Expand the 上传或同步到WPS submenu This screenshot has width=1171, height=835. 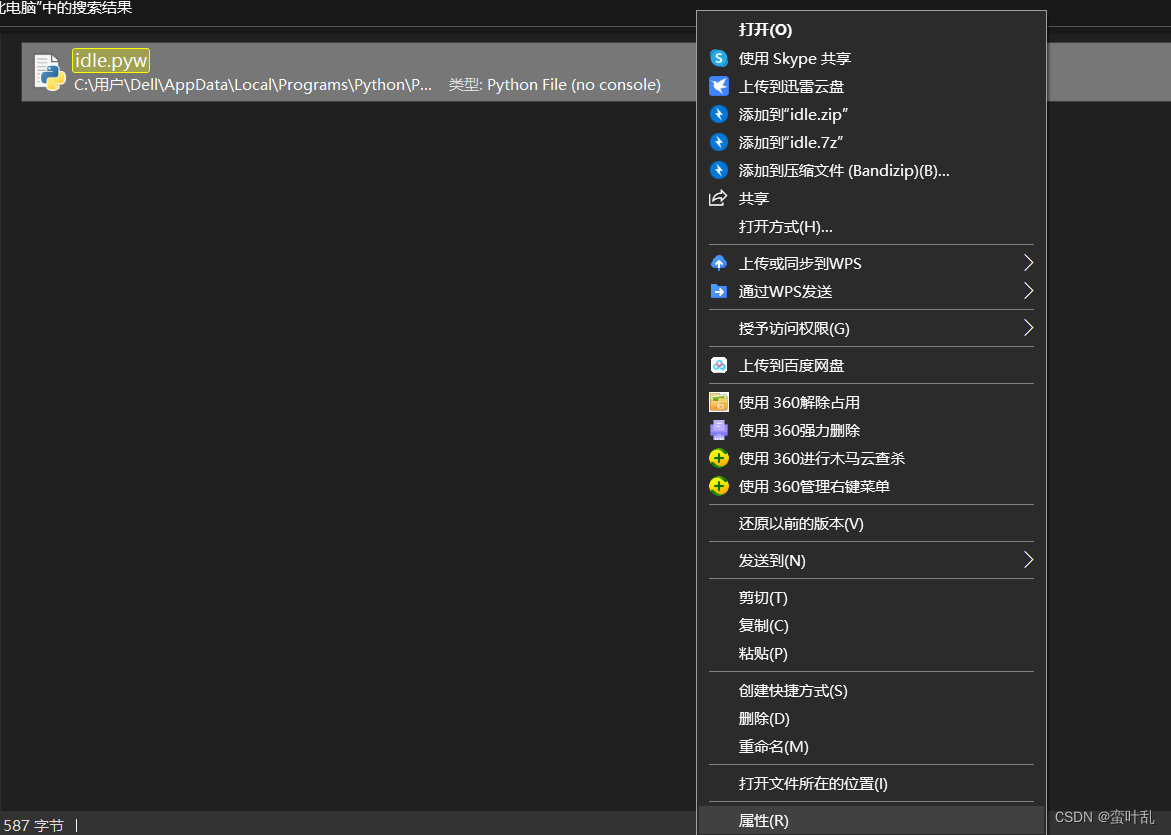pyautogui.click(x=1028, y=262)
